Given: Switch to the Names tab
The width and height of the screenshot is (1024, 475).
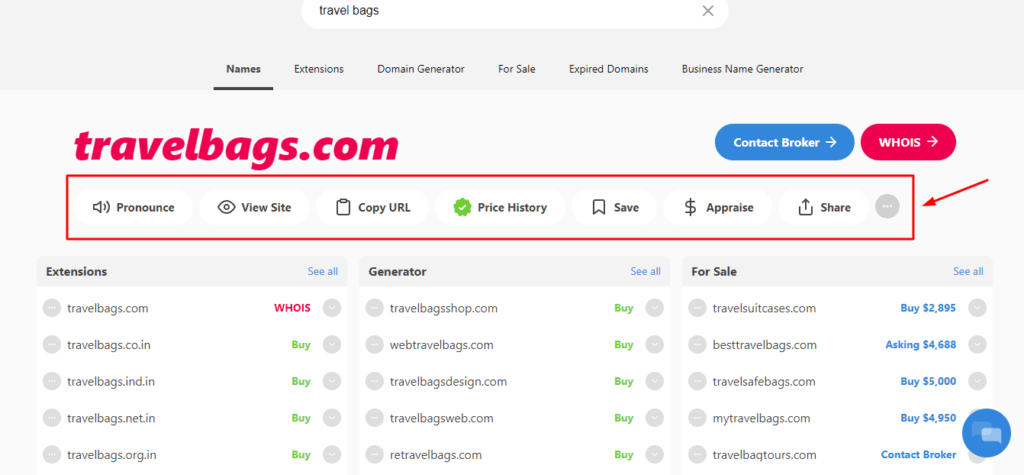Looking at the screenshot, I should (x=243, y=69).
